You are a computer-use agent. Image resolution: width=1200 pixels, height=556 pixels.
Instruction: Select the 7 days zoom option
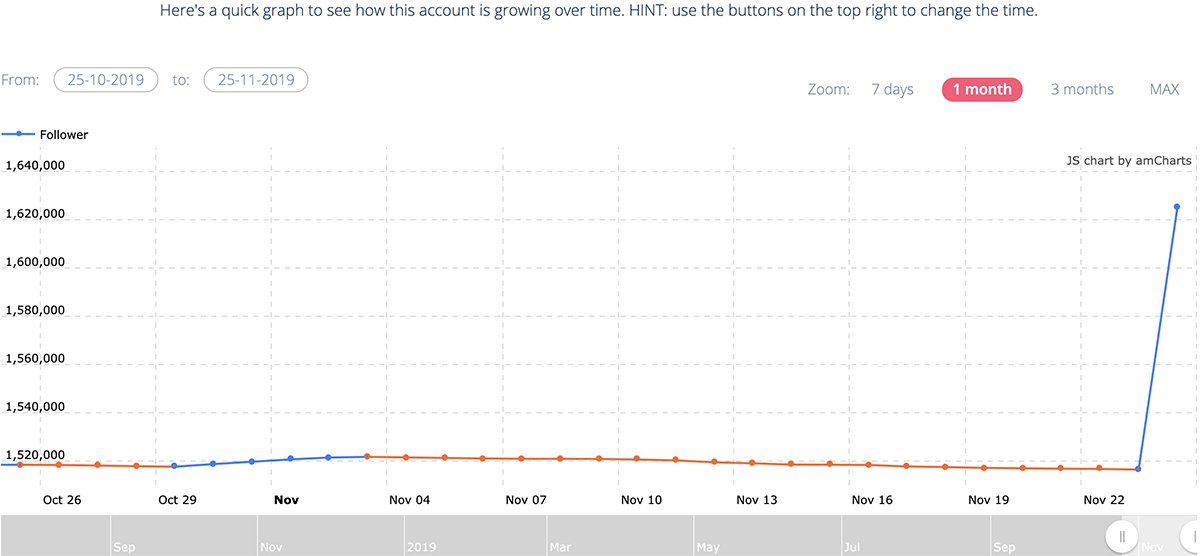coord(892,89)
